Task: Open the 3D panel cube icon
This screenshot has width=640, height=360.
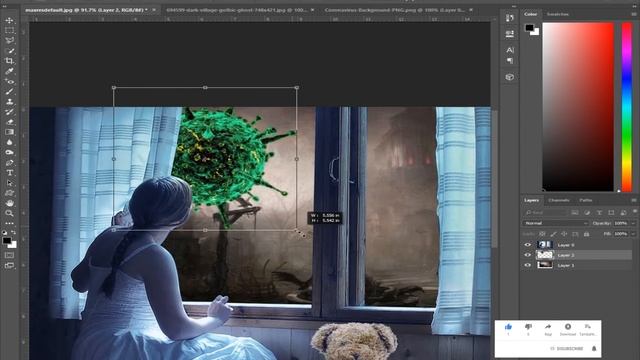Action: coord(510,77)
